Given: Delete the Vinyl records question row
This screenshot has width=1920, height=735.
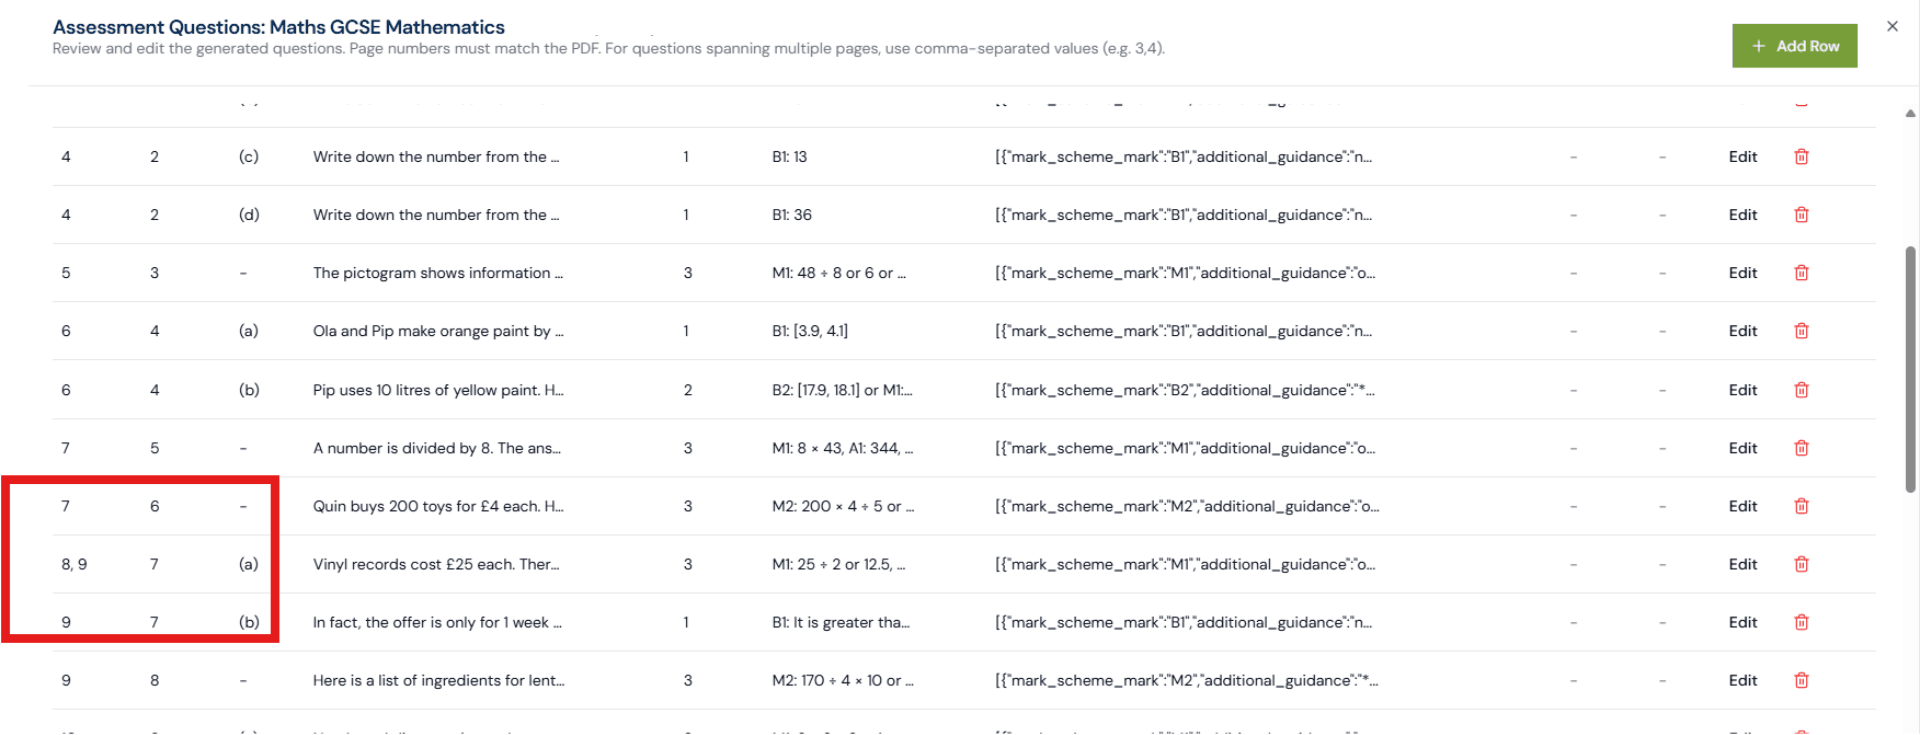Looking at the screenshot, I should 1801,564.
